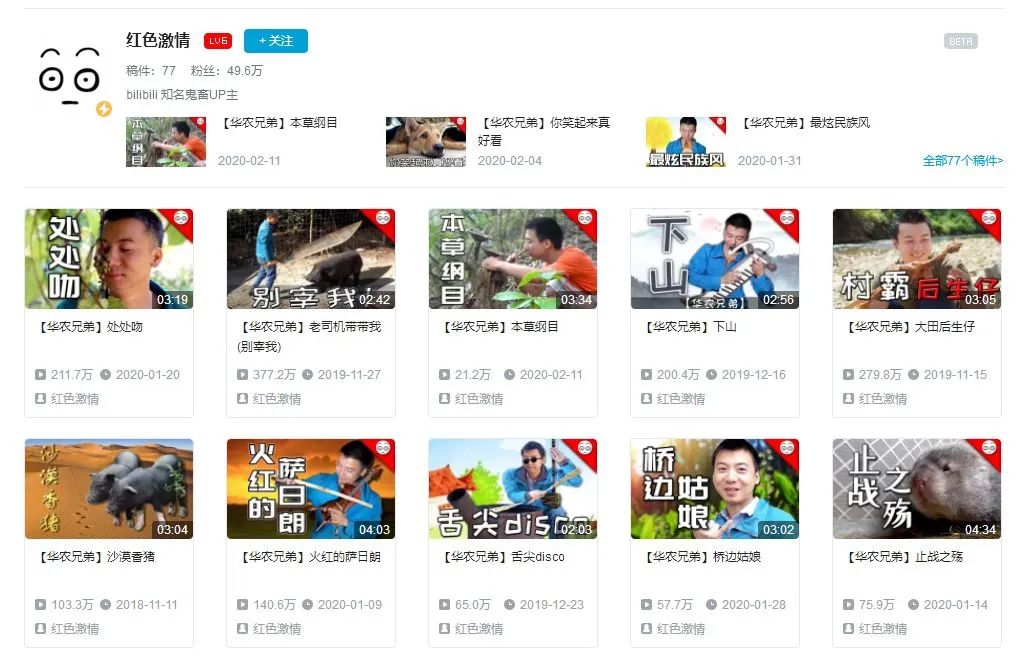Click uploader icon under 舌尖disco card
The width and height of the screenshot is (1016, 658).
(x=444, y=629)
